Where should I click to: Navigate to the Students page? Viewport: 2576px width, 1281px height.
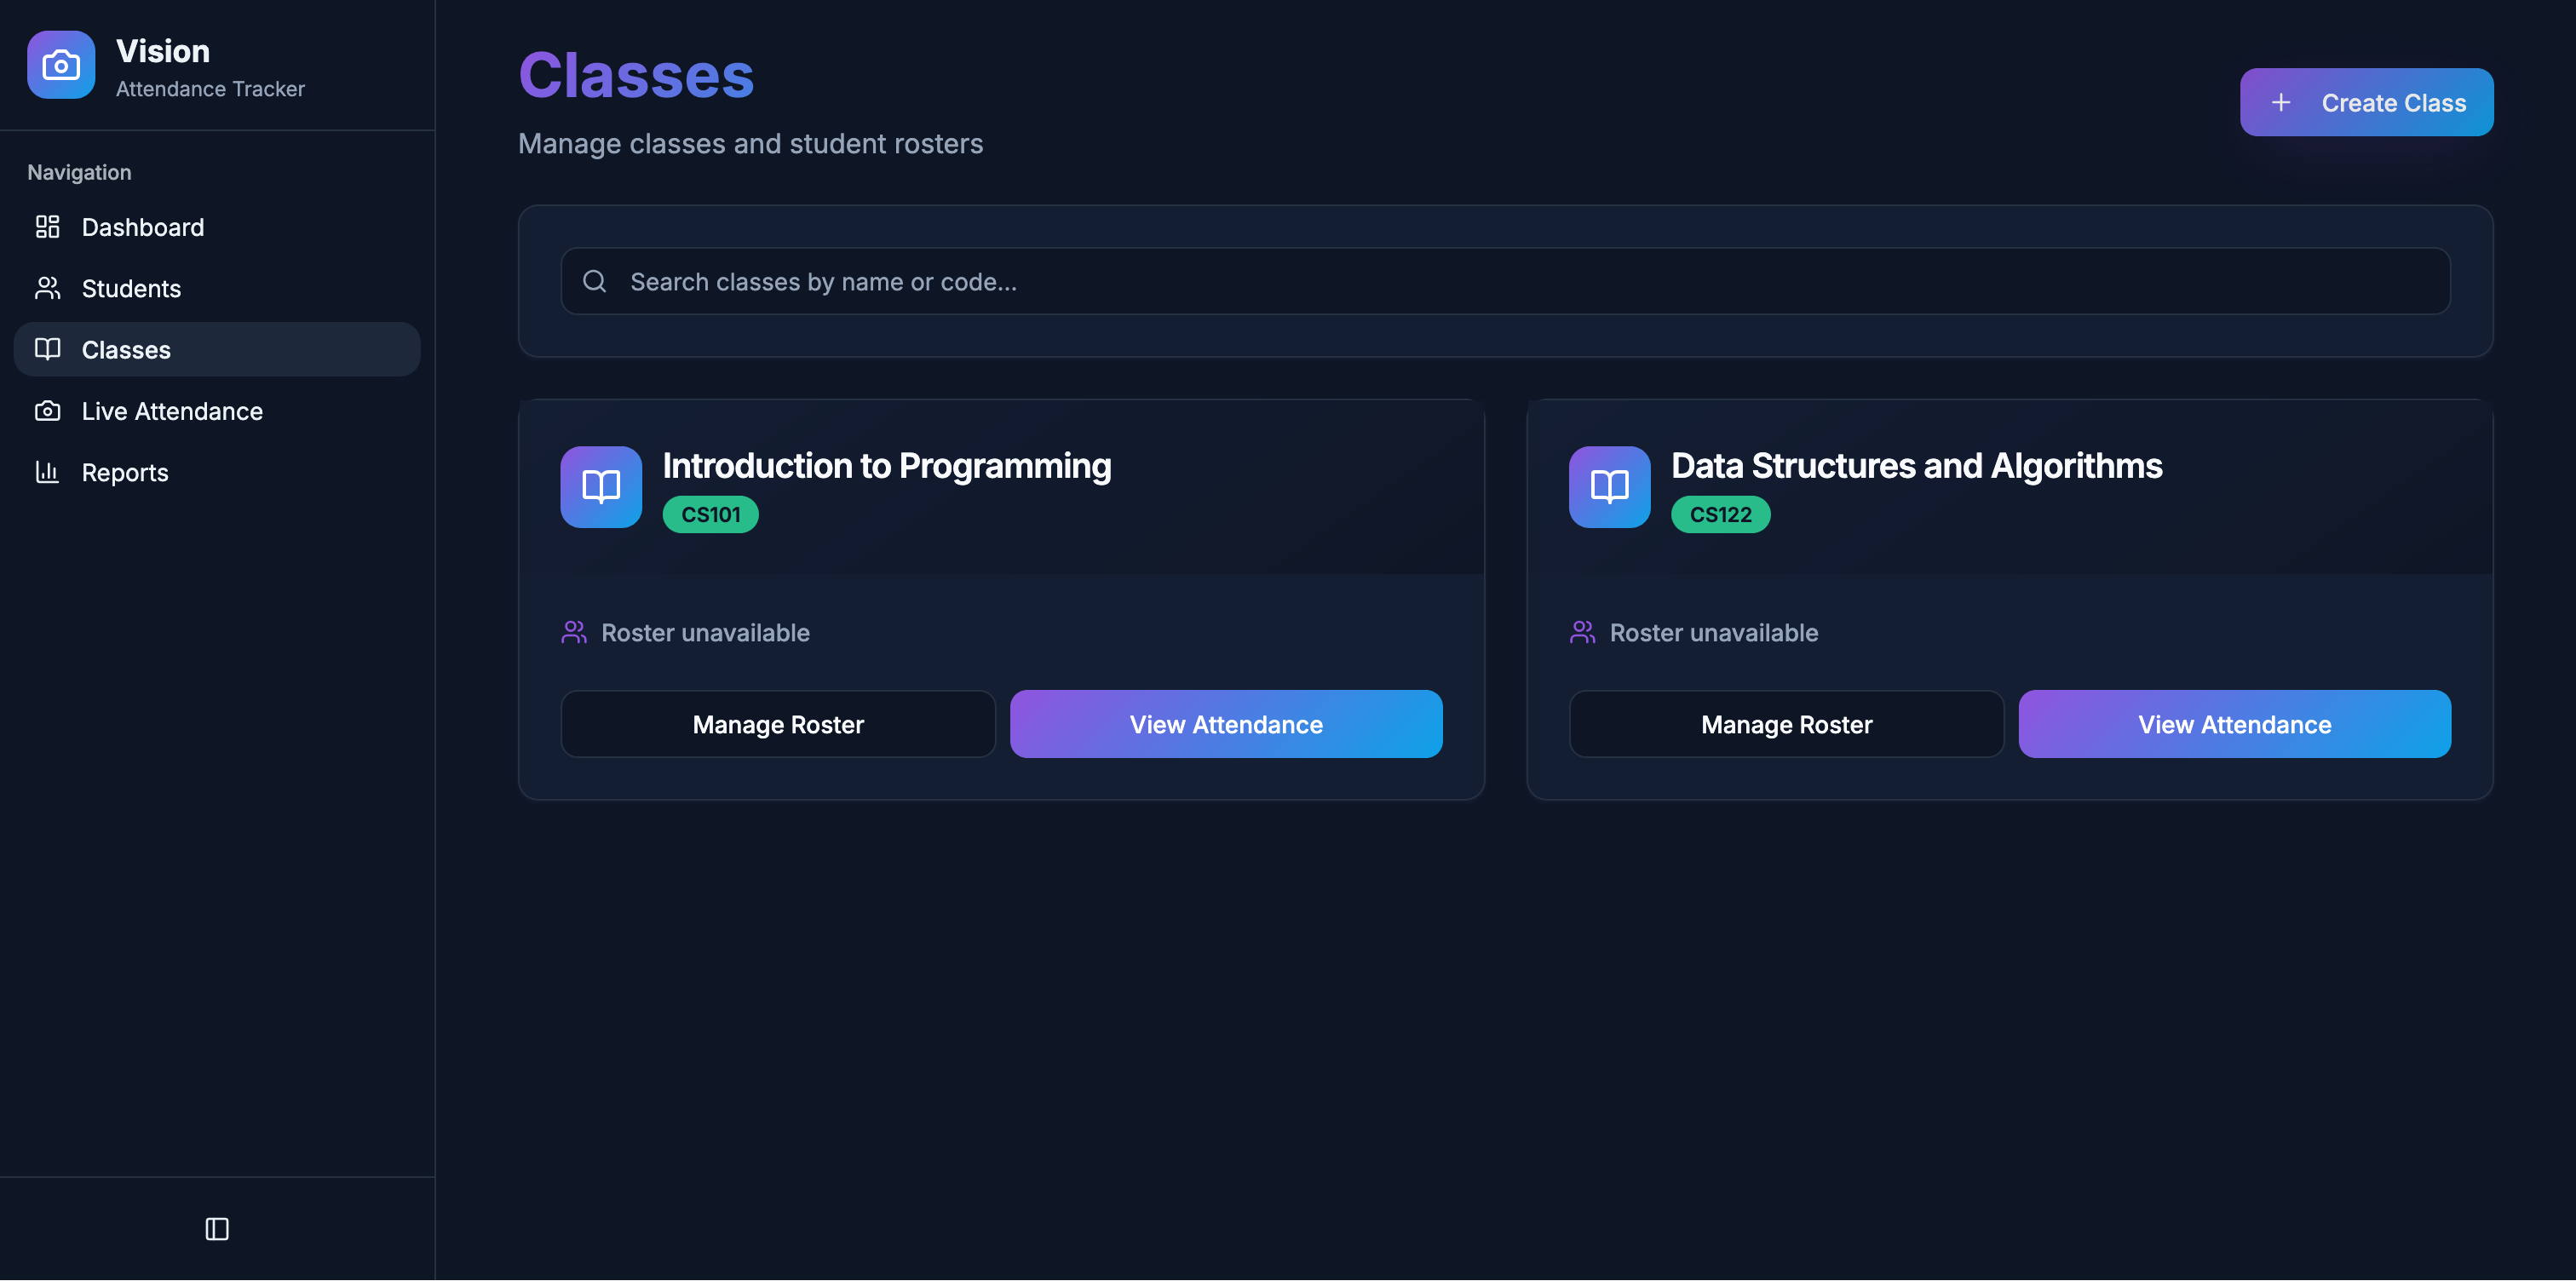tap(131, 288)
